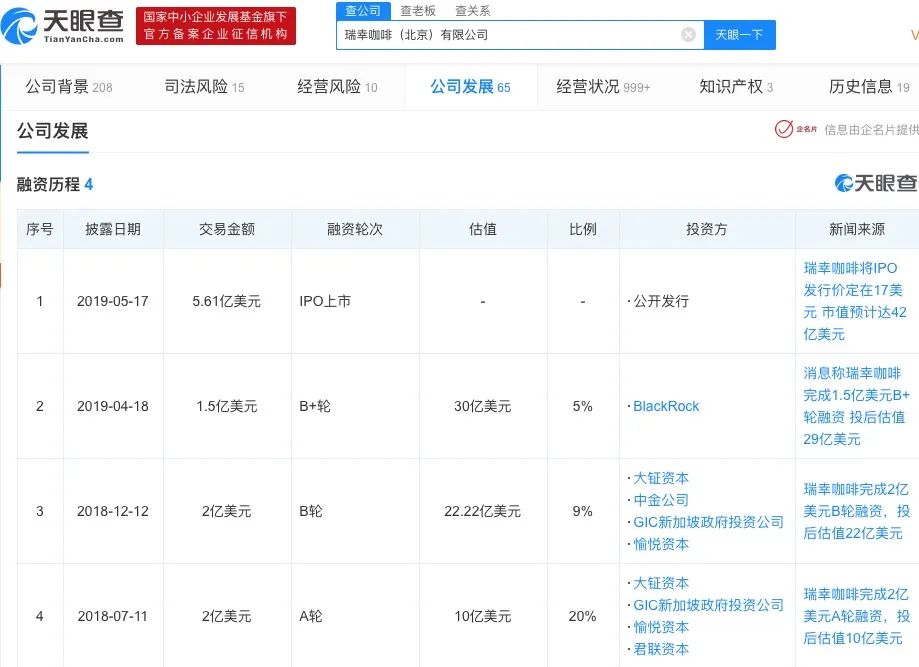The width and height of the screenshot is (919, 667).
Task: Open news link about 2亿美元B轮融资
Action: point(856,511)
